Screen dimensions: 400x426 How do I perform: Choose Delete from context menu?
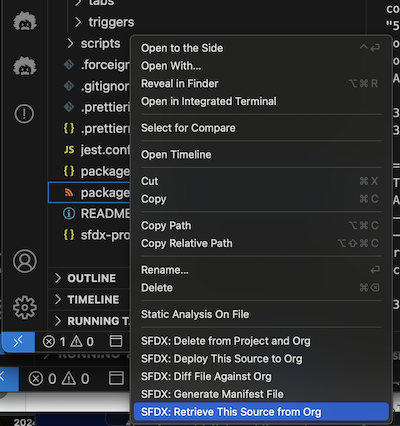261,287
